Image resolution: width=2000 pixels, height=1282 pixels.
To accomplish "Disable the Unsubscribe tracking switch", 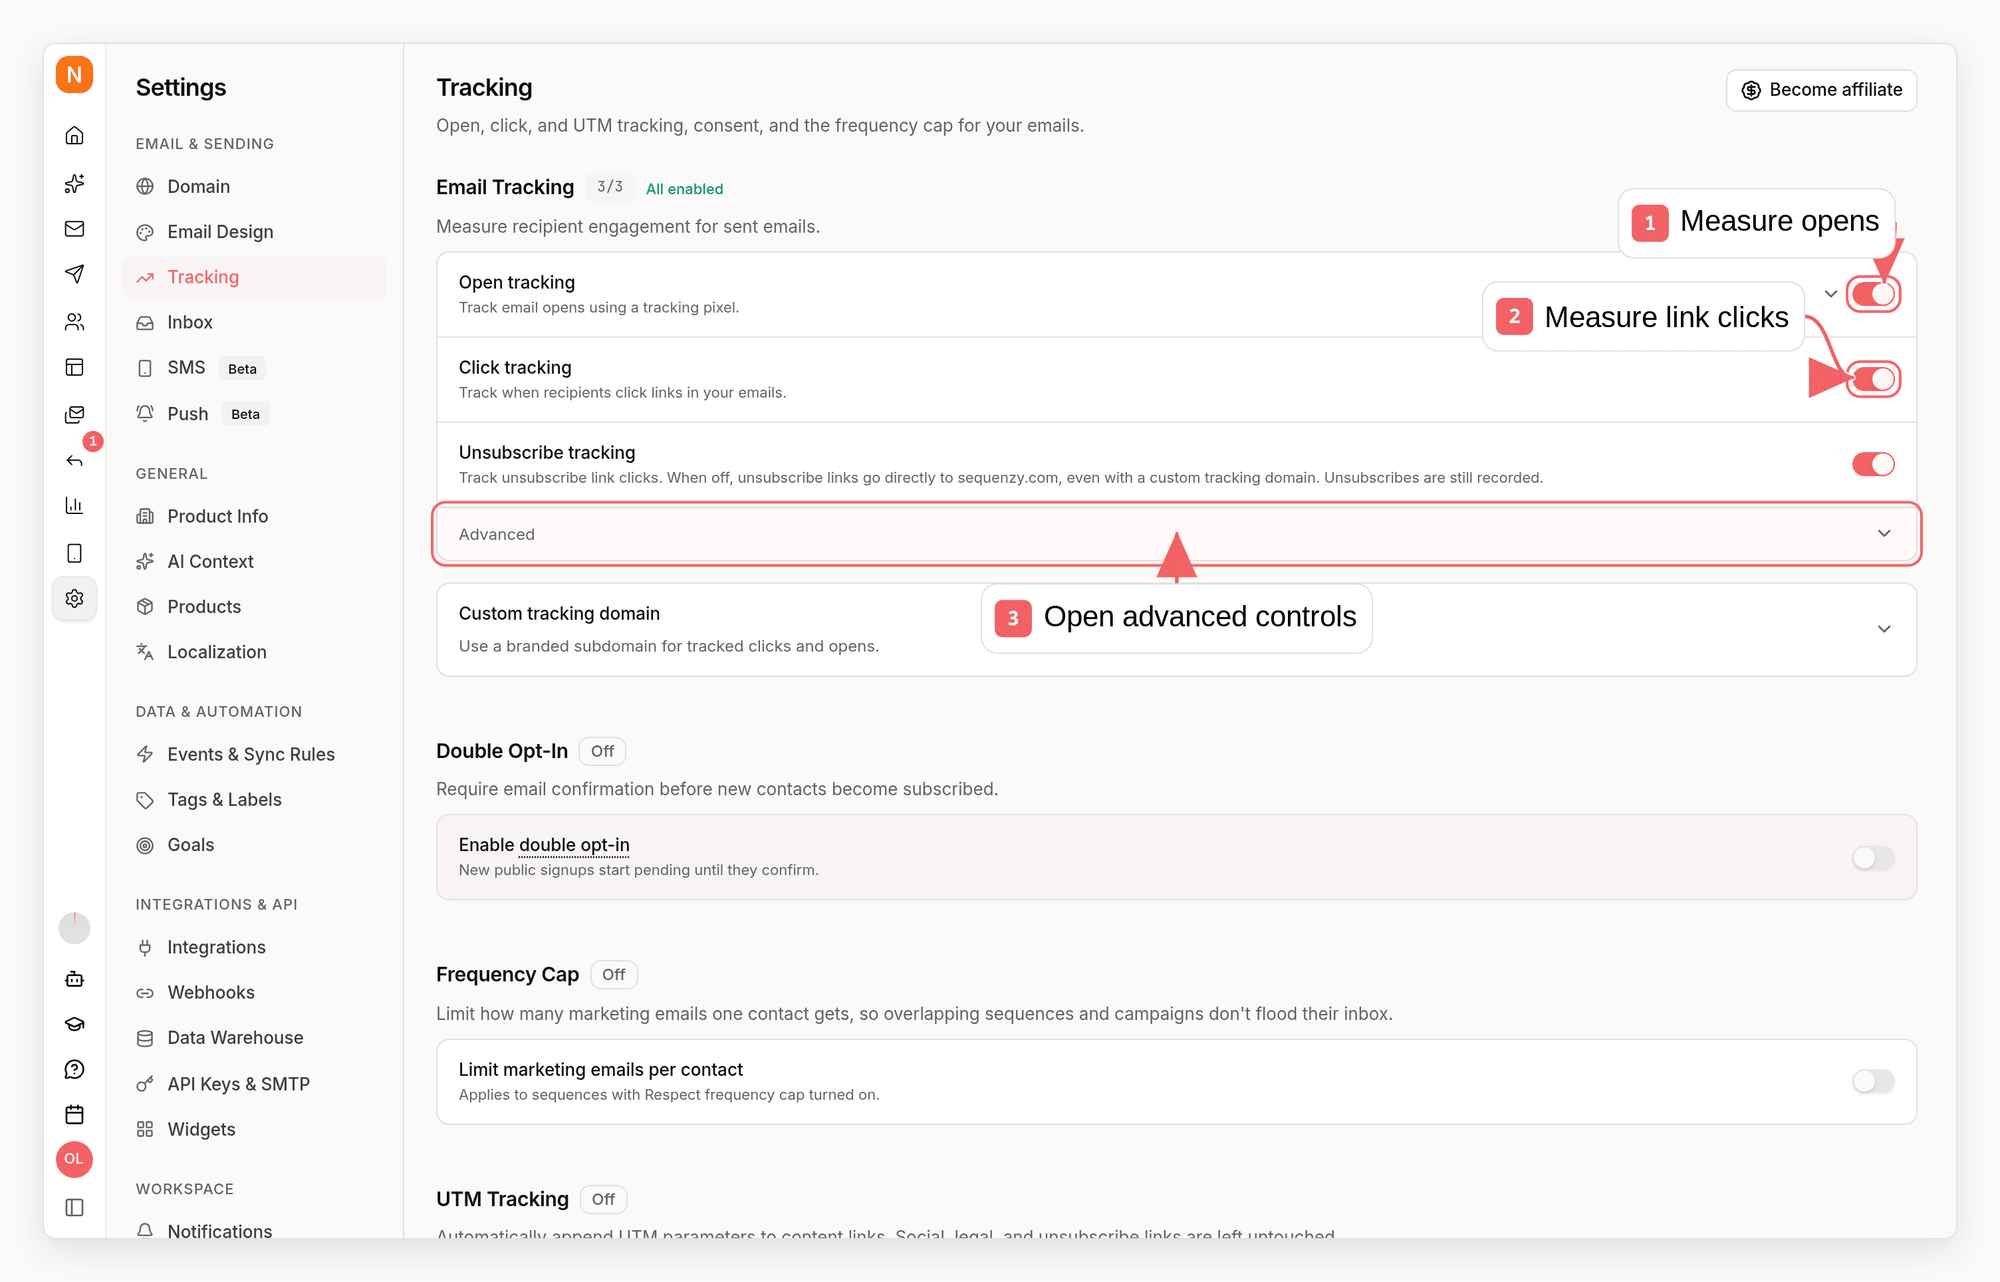I will click(1873, 464).
